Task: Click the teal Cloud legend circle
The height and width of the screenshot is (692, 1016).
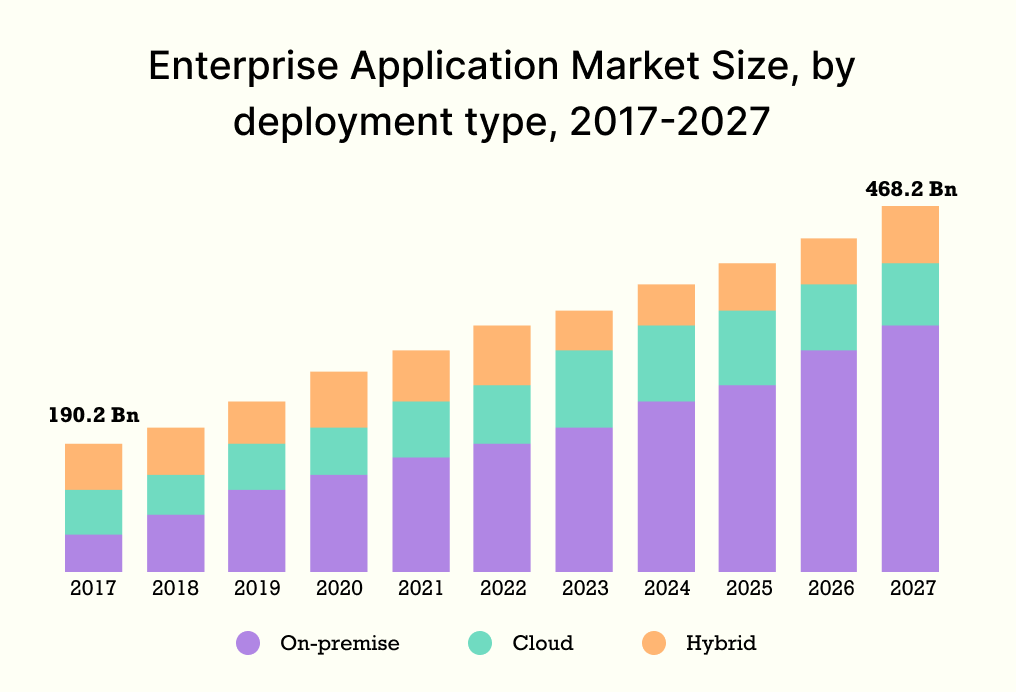Action: [480, 643]
